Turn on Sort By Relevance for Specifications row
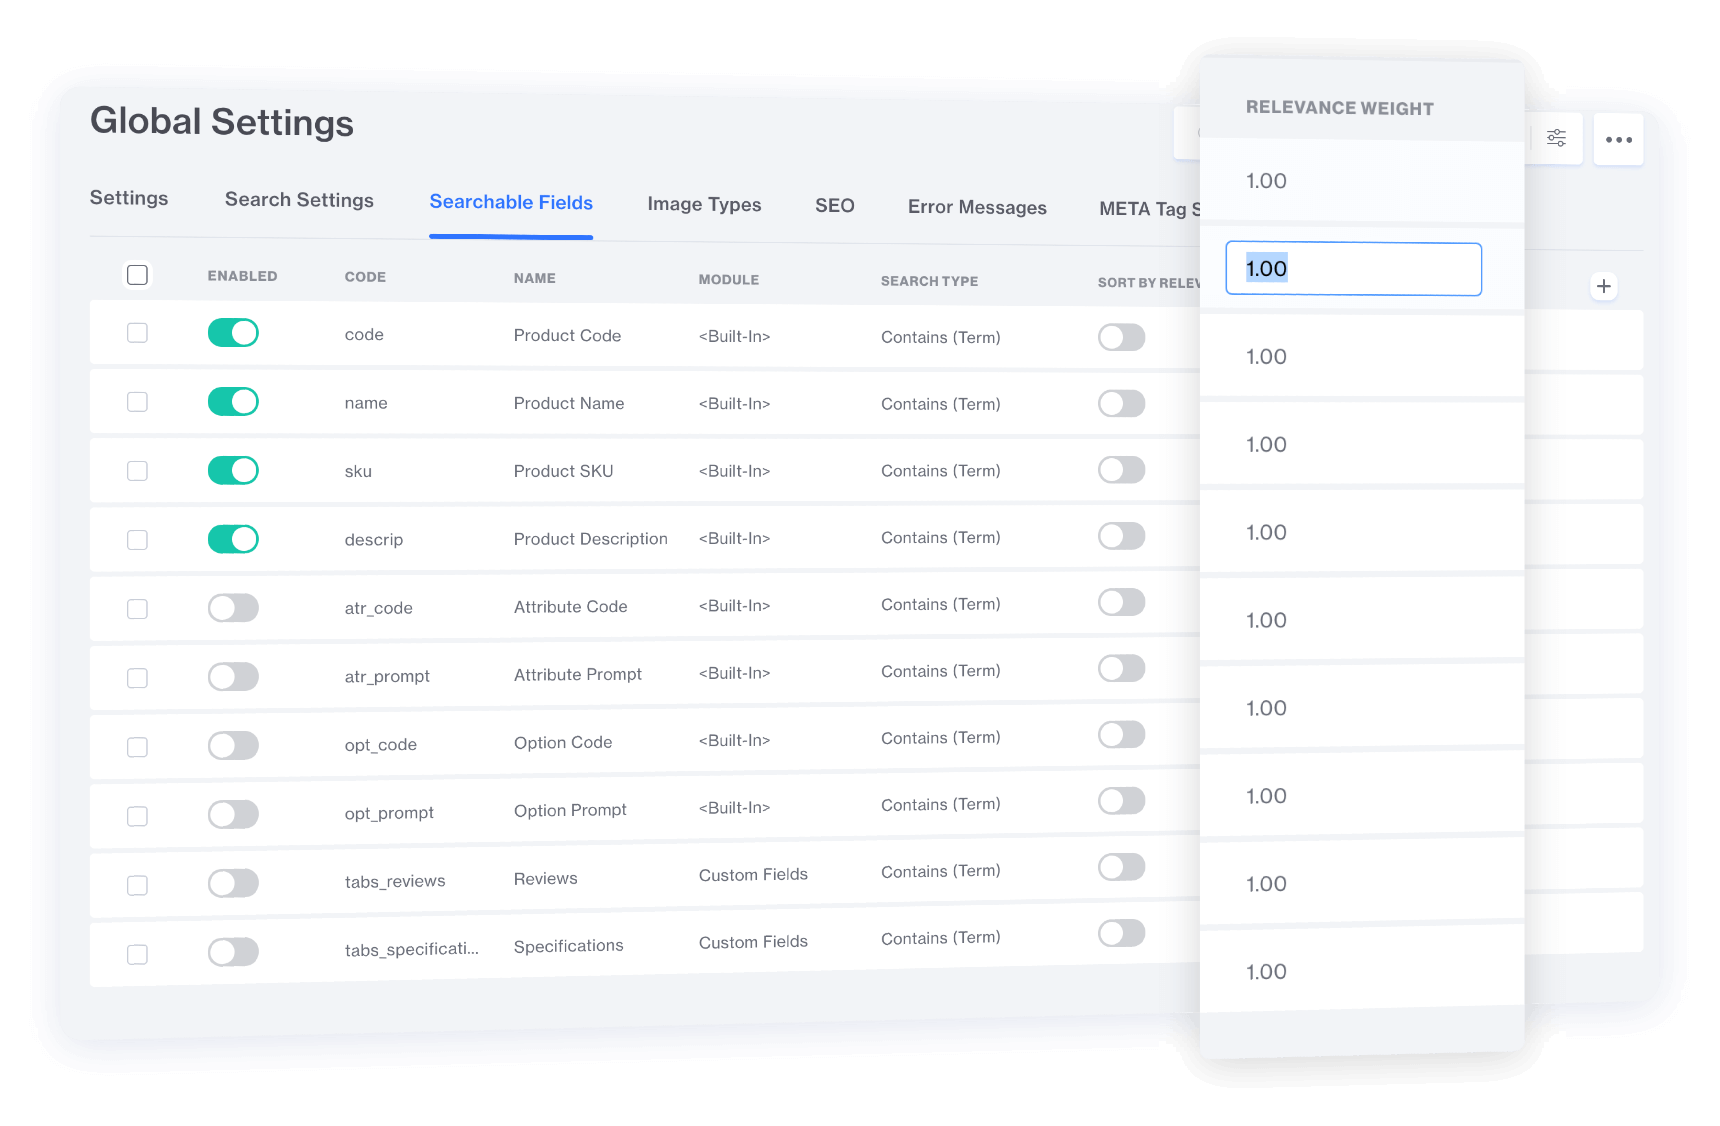The image size is (1720, 1126). (1121, 934)
